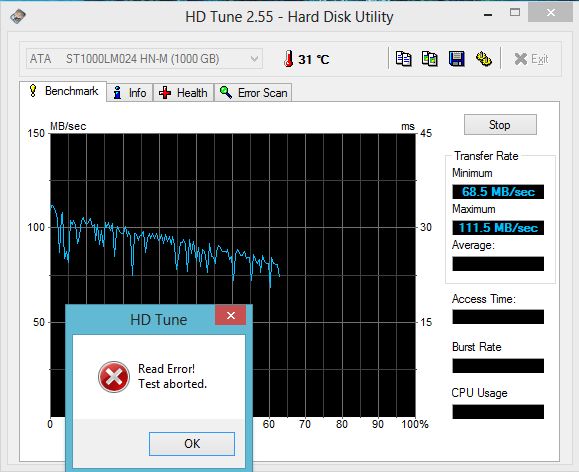
Task: Click the empty Access Time field
Action: click(498, 317)
